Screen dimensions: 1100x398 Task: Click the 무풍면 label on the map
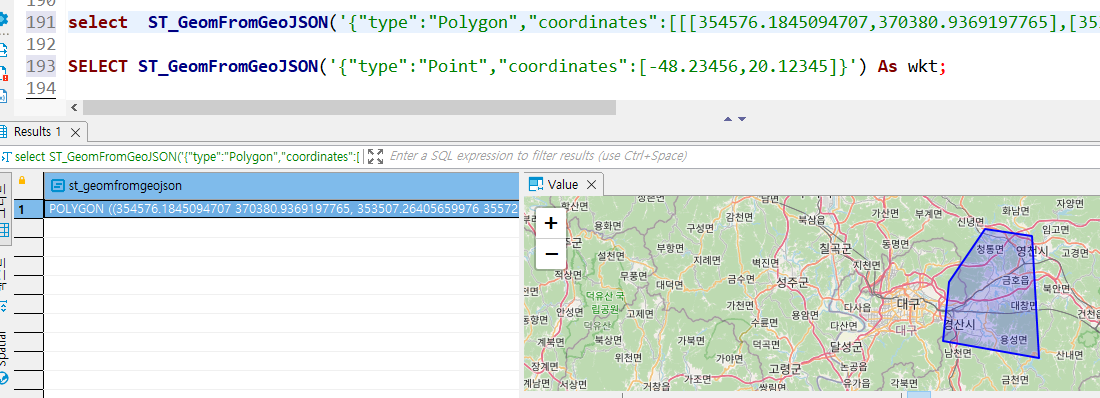coord(633,276)
